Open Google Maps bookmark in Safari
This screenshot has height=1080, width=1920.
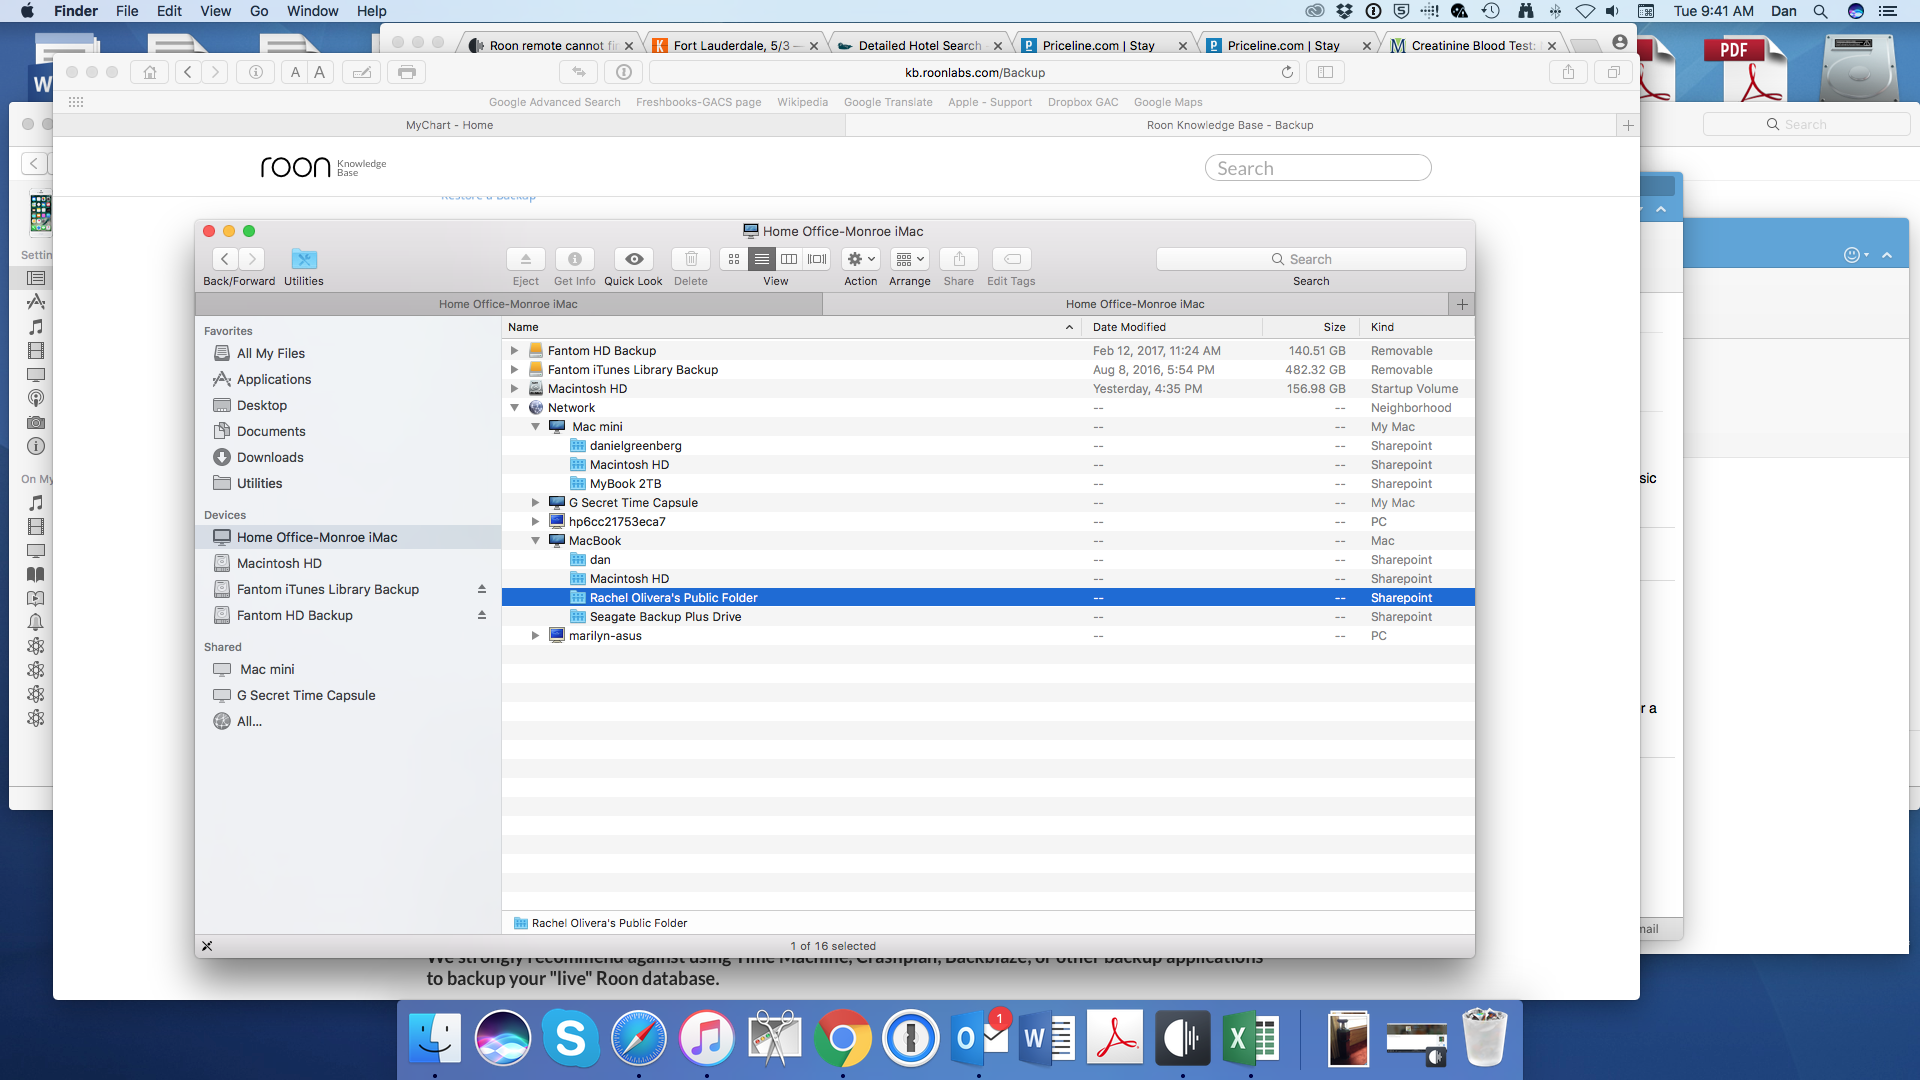tap(1168, 102)
